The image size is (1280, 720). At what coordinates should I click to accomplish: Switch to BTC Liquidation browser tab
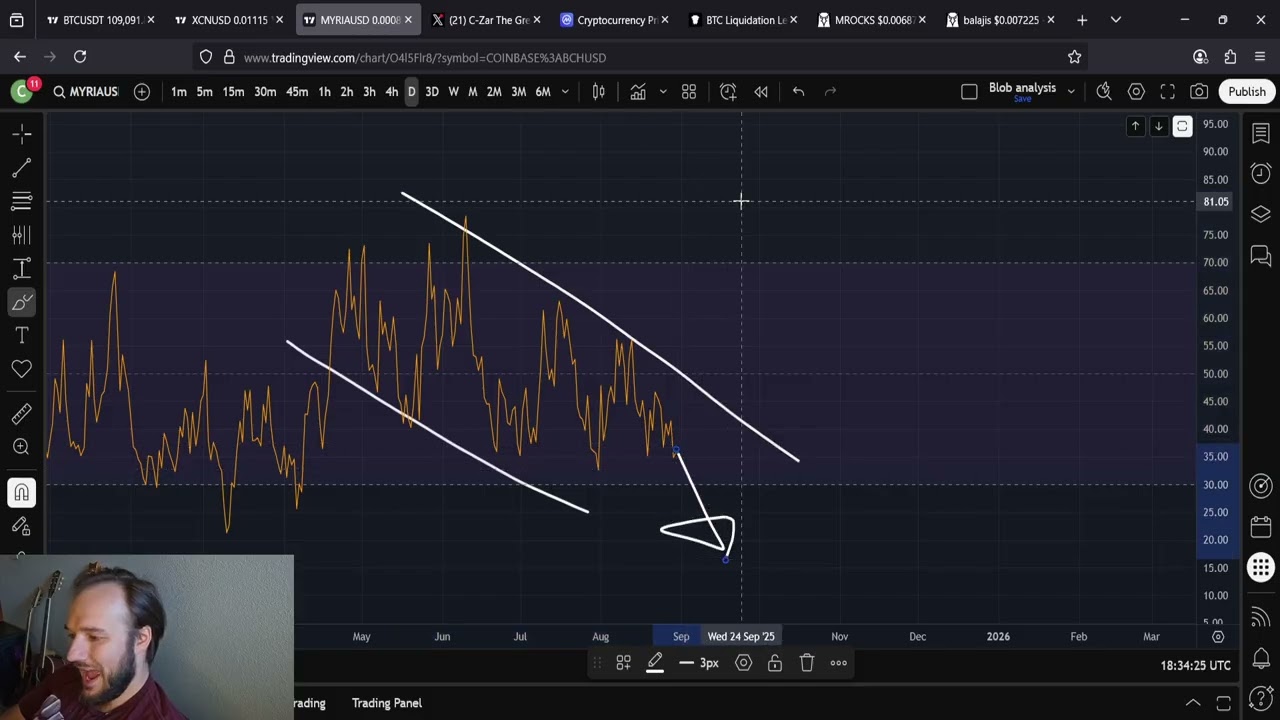pyautogui.click(x=744, y=20)
